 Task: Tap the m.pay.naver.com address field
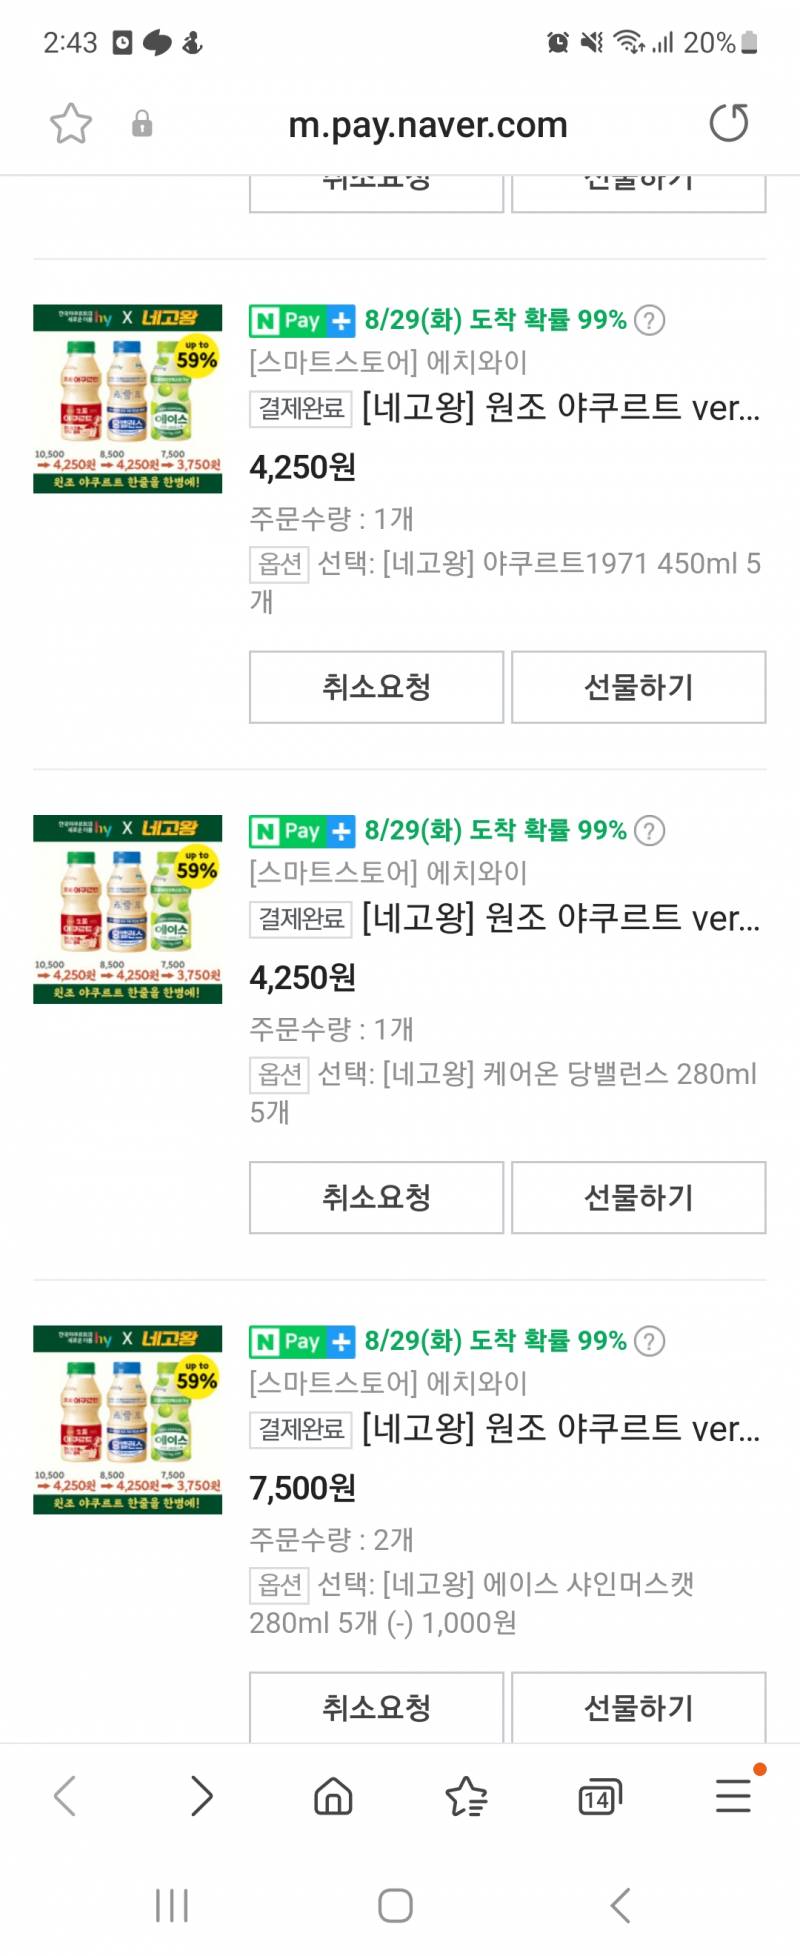(x=428, y=125)
